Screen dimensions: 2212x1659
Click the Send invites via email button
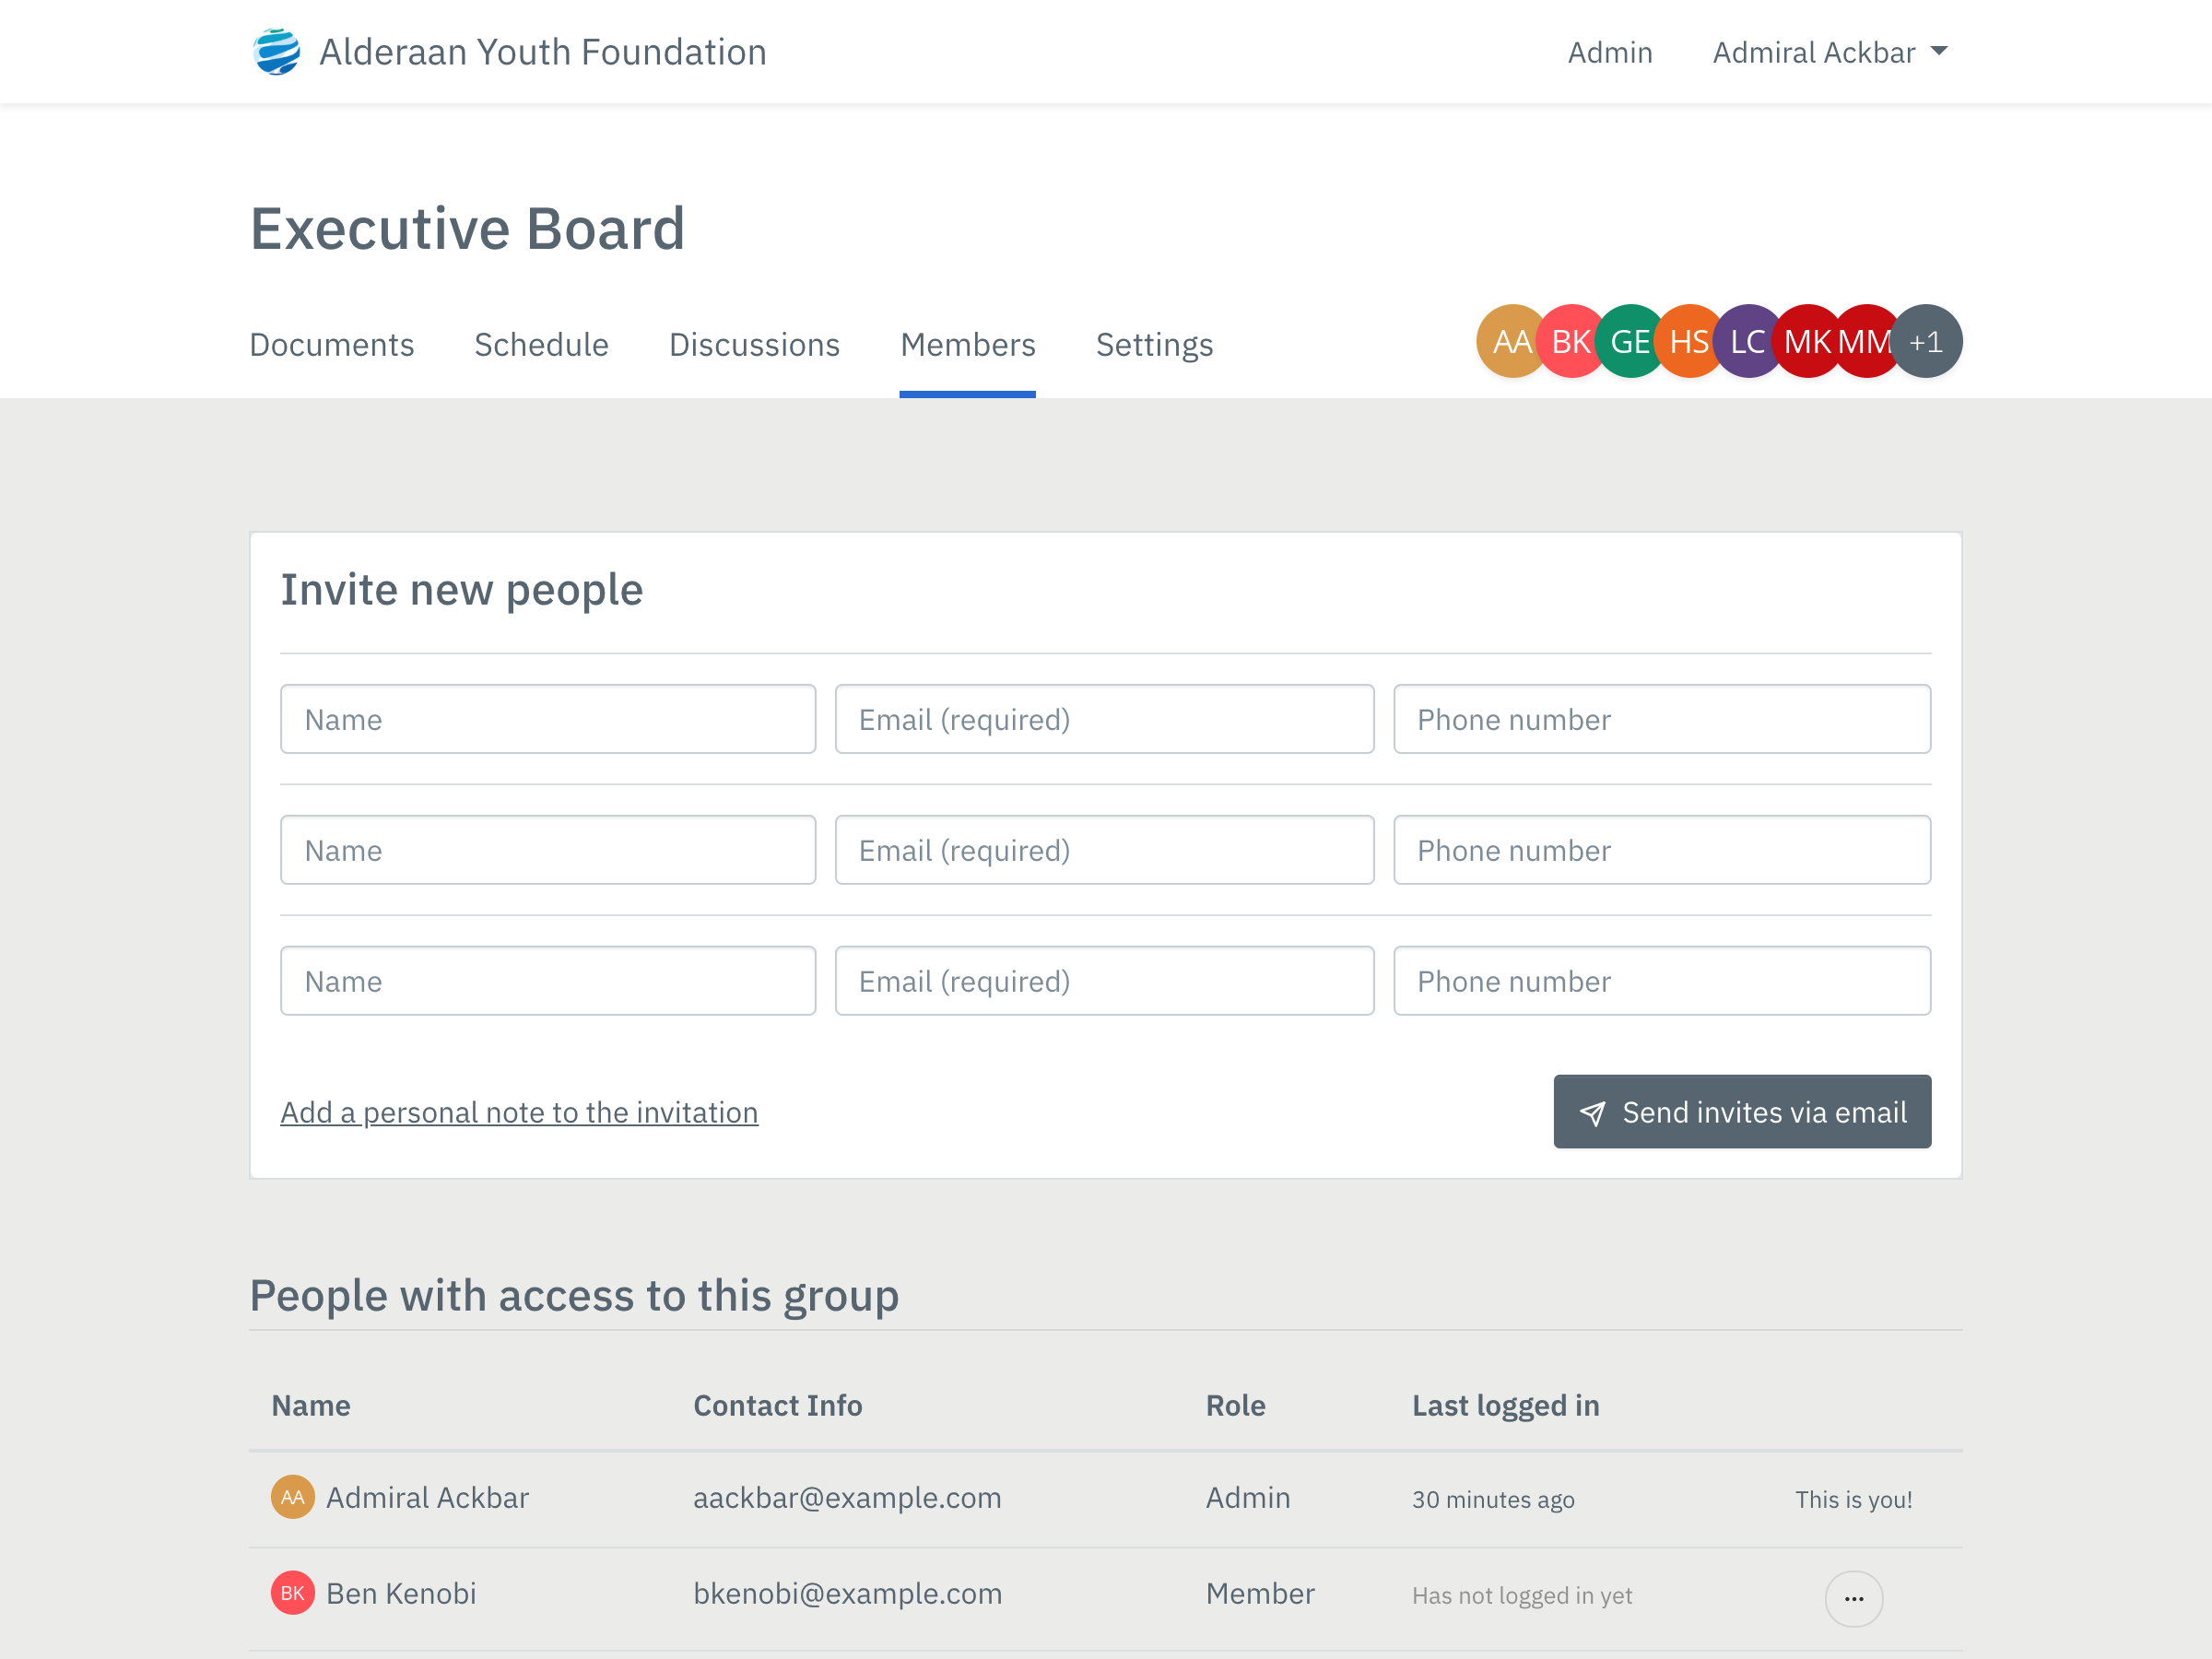point(1742,1110)
